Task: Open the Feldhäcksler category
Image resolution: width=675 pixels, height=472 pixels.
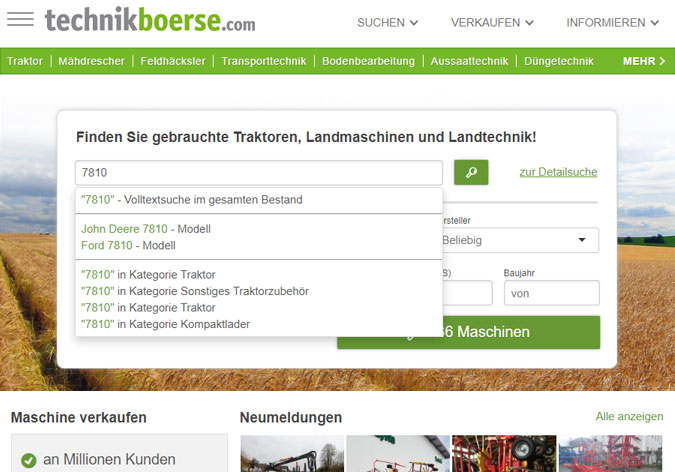Action: point(173,61)
